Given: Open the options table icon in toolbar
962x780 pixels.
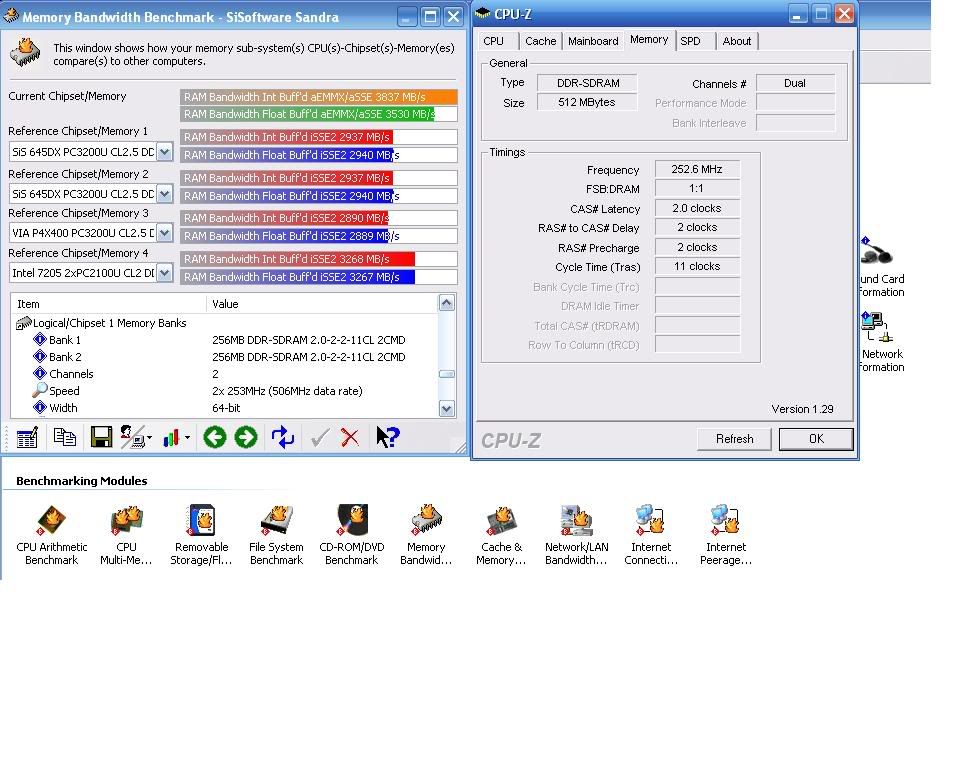Looking at the screenshot, I should [x=27, y=437].
